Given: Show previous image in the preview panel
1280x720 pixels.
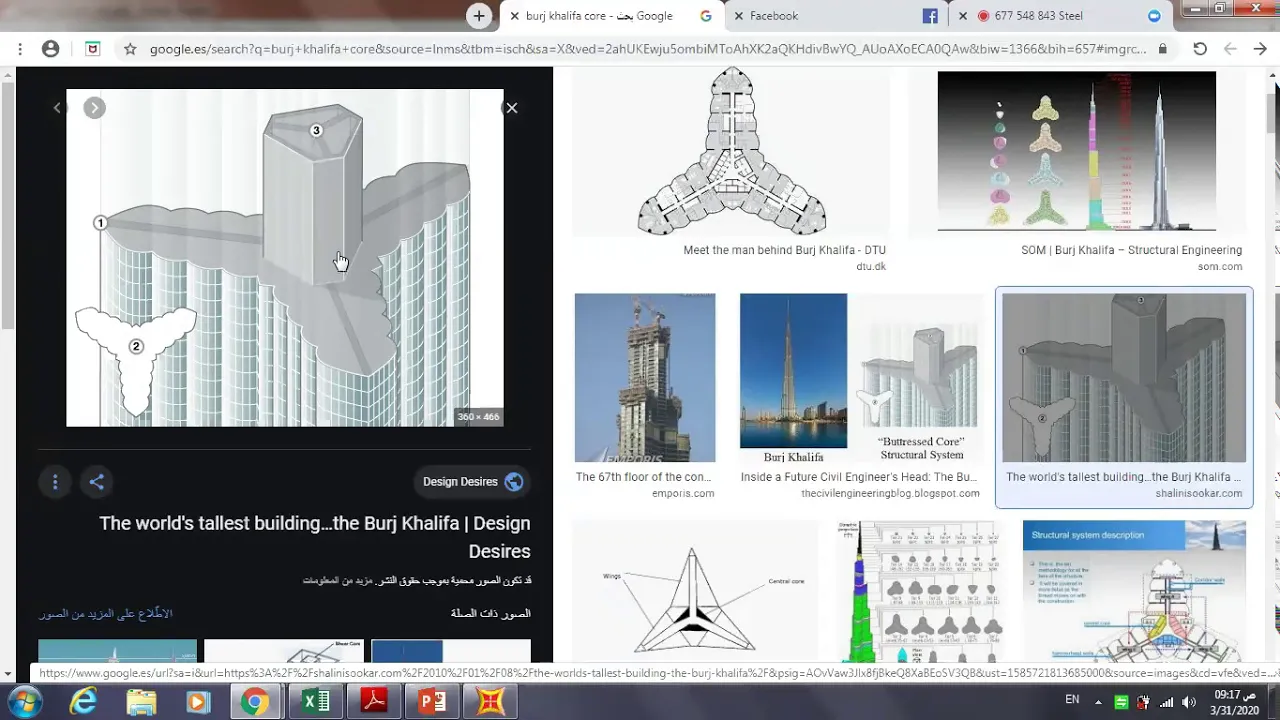Looking at the screenshot, I should [57, 108].
